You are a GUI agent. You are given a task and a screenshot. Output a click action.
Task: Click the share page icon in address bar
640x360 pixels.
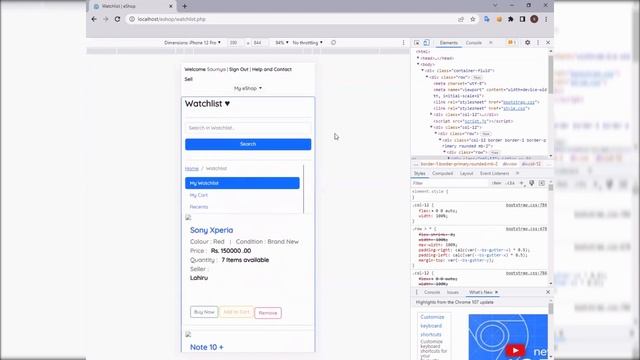tap(461, 19)
